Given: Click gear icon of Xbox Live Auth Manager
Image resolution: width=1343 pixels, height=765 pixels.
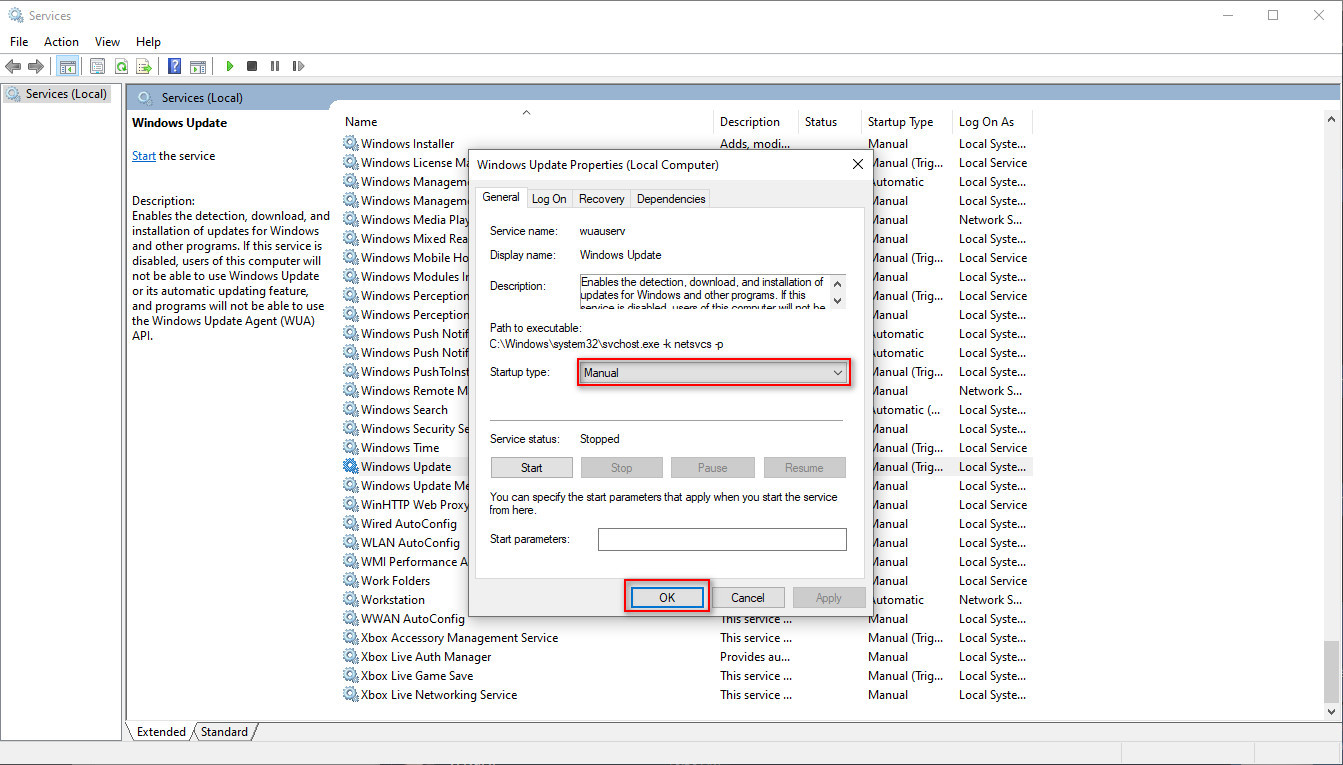Looking at the screenshot, I should pyautogui.click(x=350, y=657).
